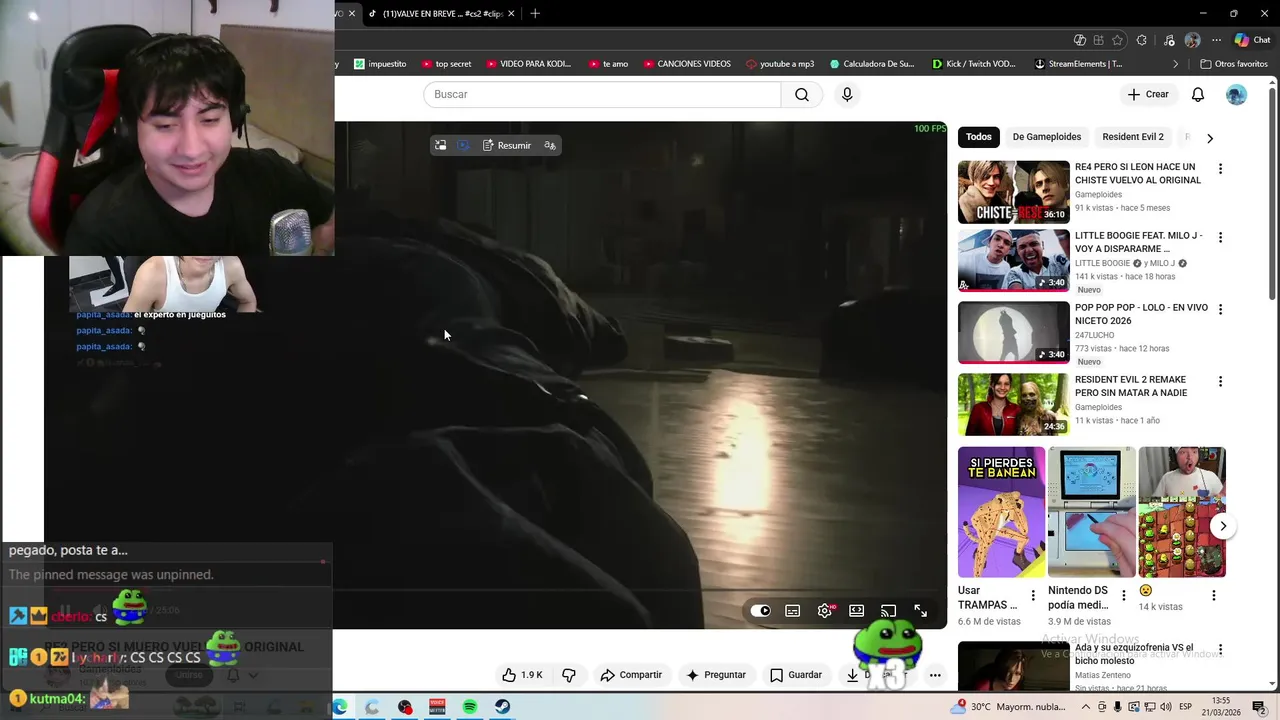Image resolution: width=1280 pixels, height=720 pixels.
Task: Select the Resident Evil 2 filter chip
Action: point(1133,137)
